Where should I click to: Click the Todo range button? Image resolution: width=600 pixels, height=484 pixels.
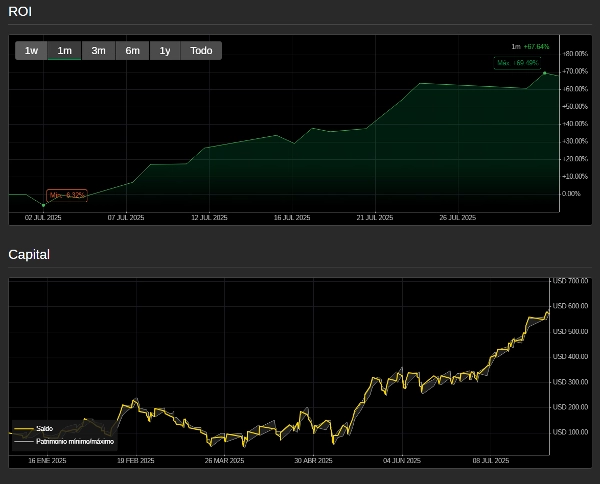coord(201,51)
